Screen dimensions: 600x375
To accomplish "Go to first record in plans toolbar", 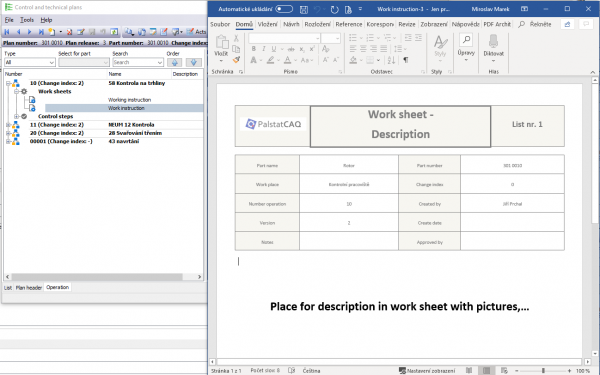I will [7, 32].
